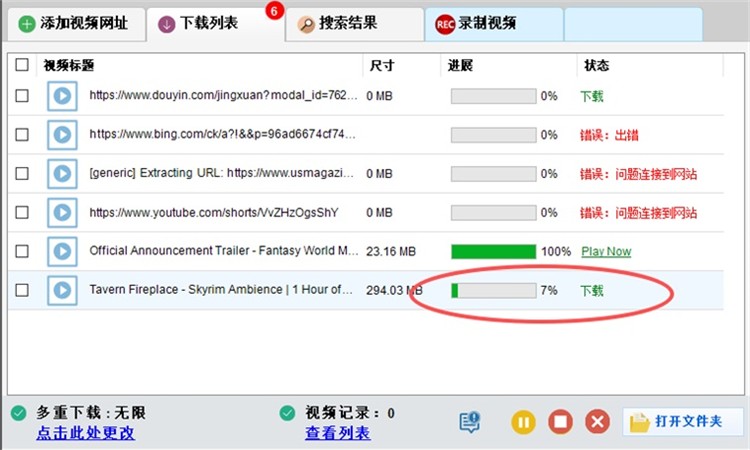Click the 视频标题 column header
Screen dimensions: 750x450
coord(69,66)
